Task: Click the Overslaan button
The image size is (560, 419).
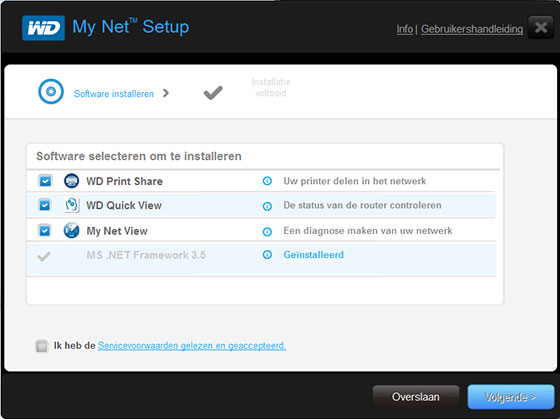Action: [416, 397]
